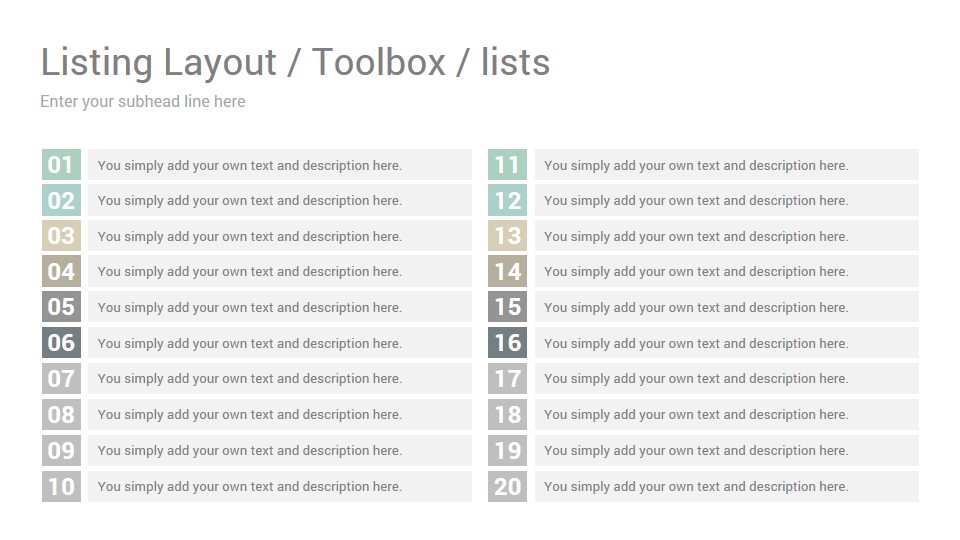Click the green number 01 box
Viewport: 960px width, 540px height.
[x=61, y=165]
